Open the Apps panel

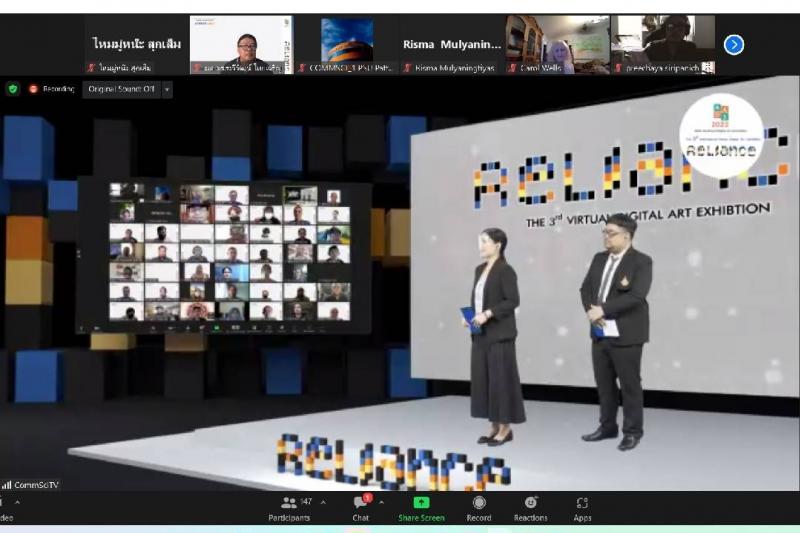tap(582, 507)
